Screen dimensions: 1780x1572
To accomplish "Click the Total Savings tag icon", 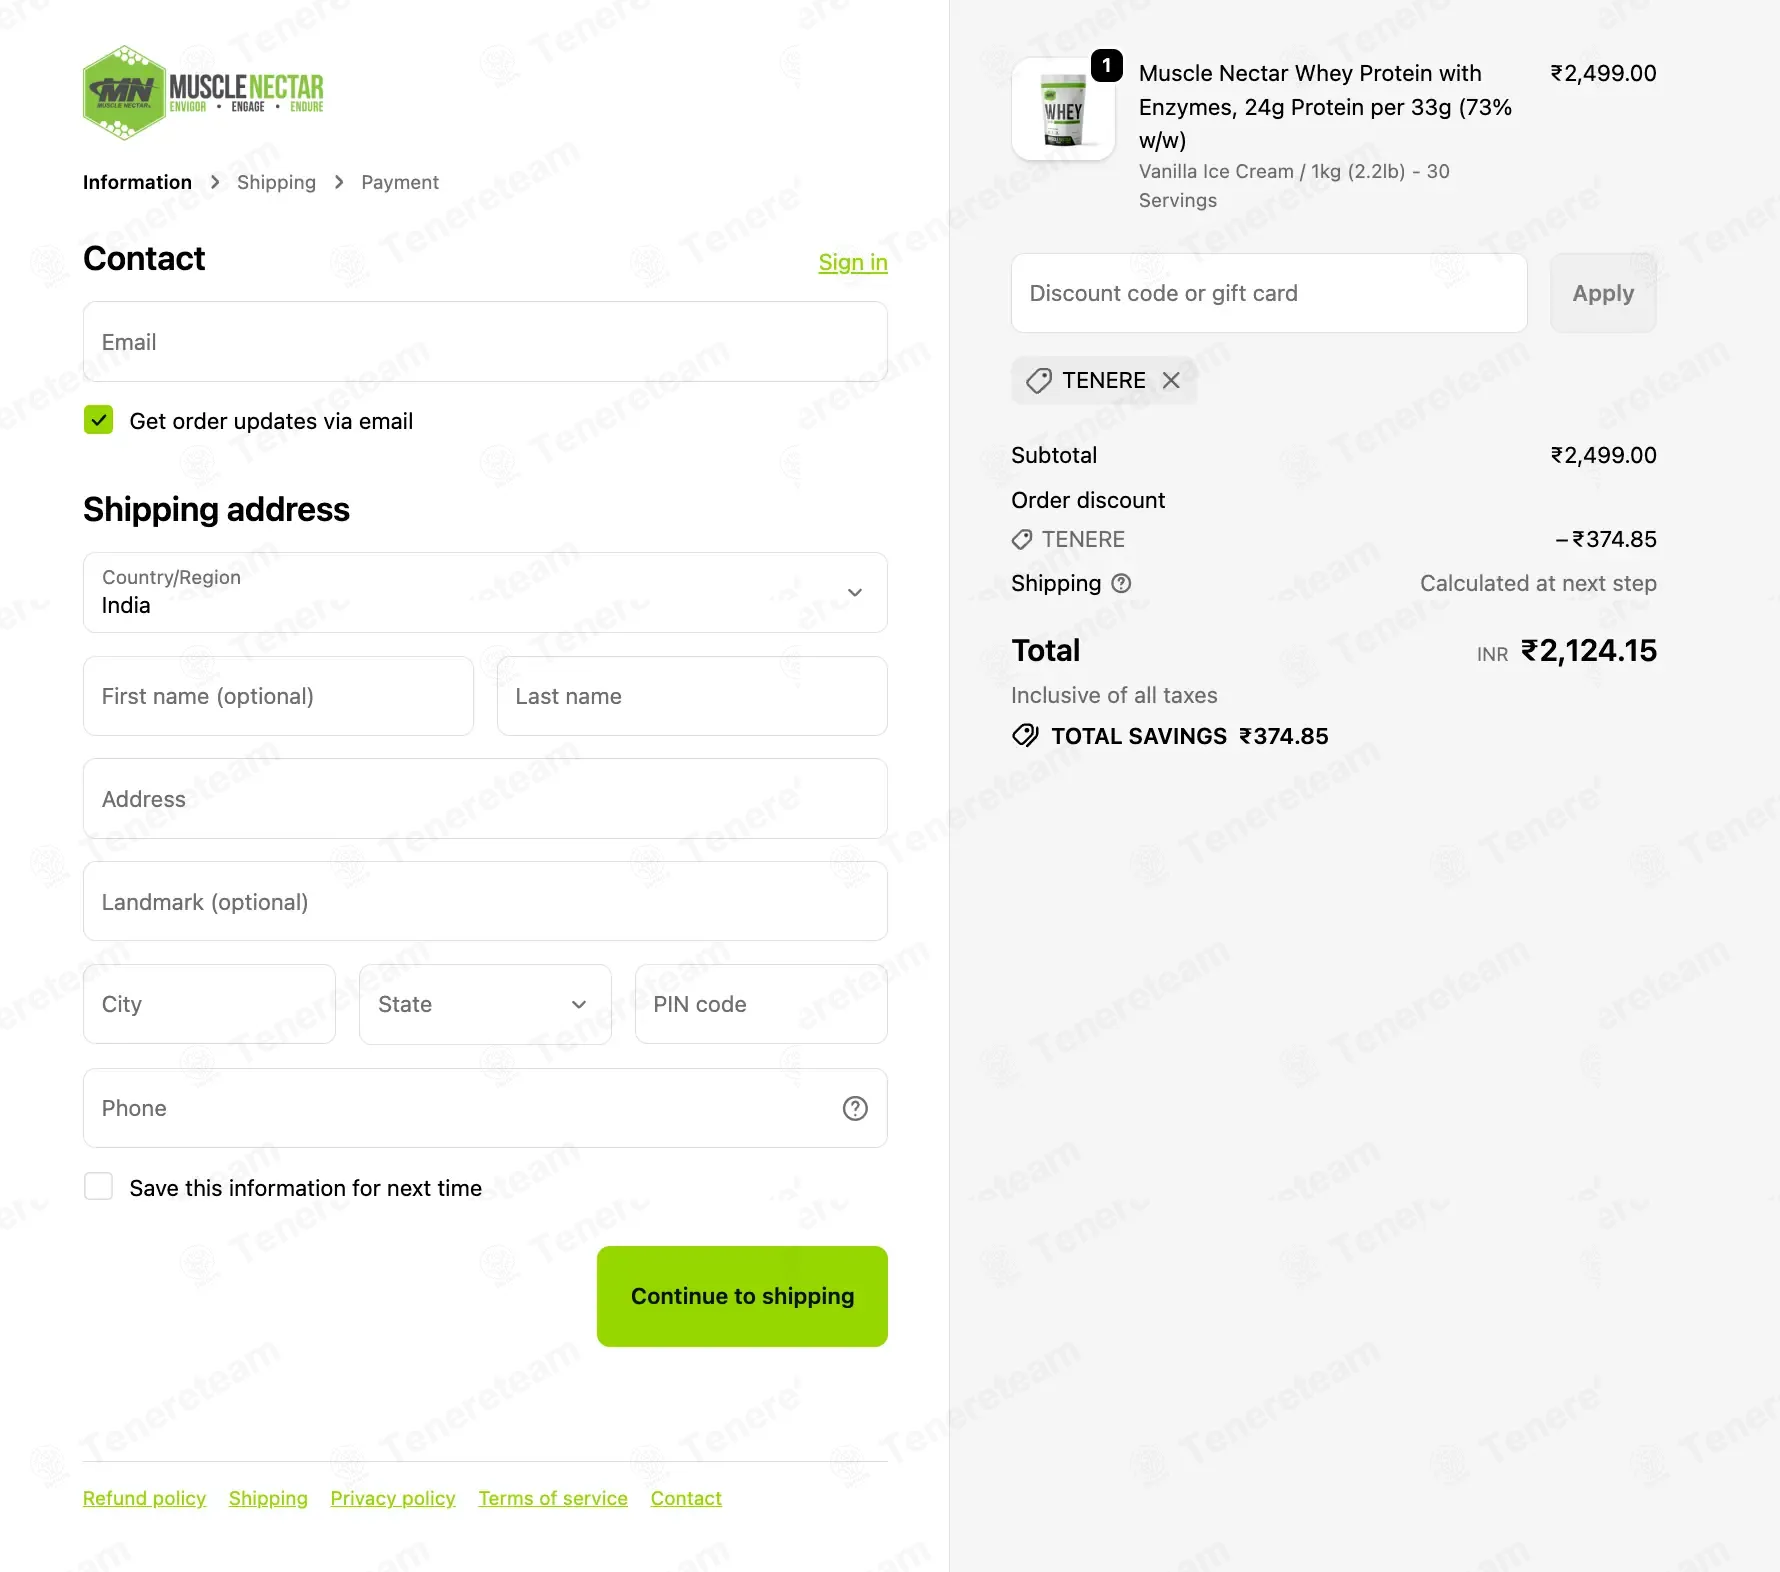I will click(1025, 736).
